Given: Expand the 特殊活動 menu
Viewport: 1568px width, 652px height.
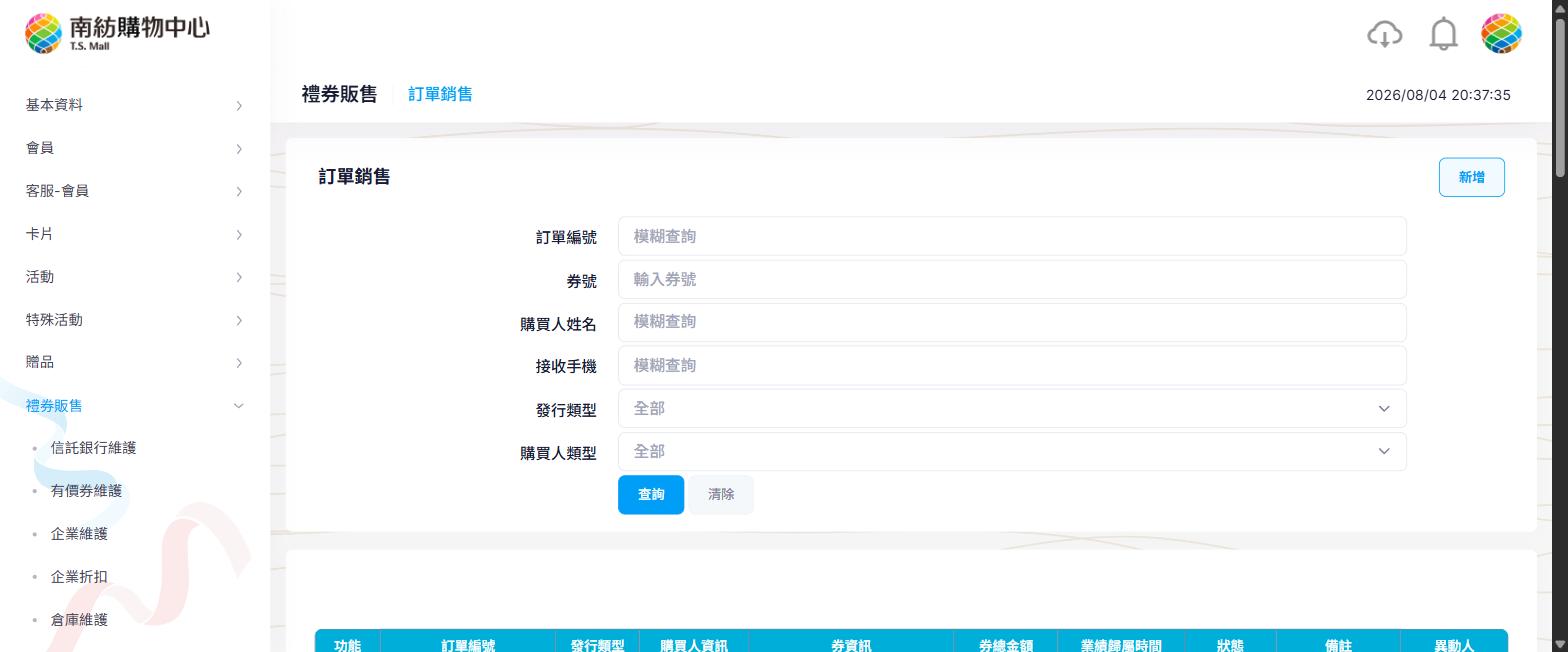Looking at the screenshot, I should pyautogui.click(x=135, y=320).
